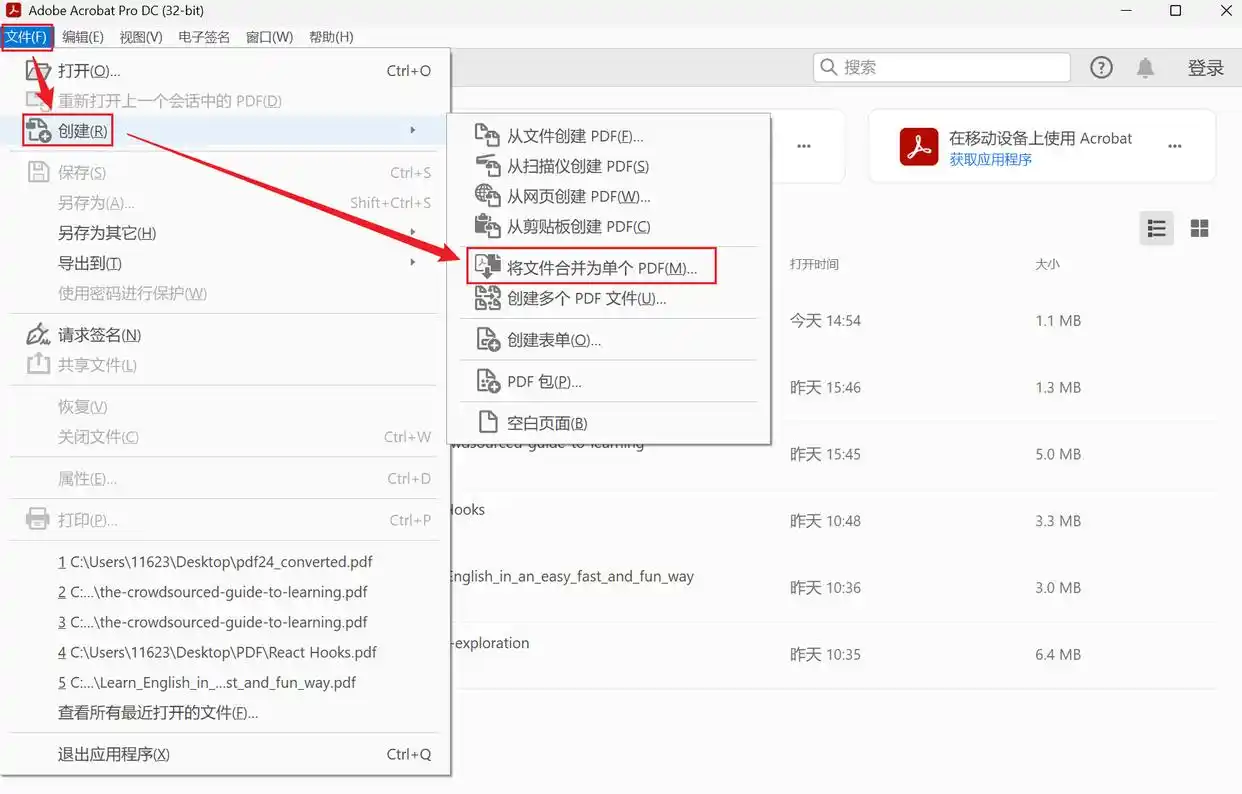Sort by the 打开时间 column header
This screenshot has width=1242, height=794.
814,264
